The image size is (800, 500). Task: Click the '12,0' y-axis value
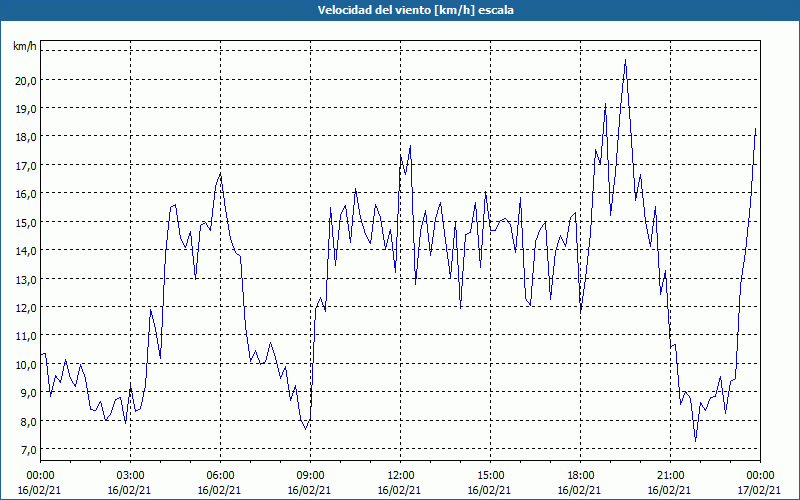pos(27,308)
